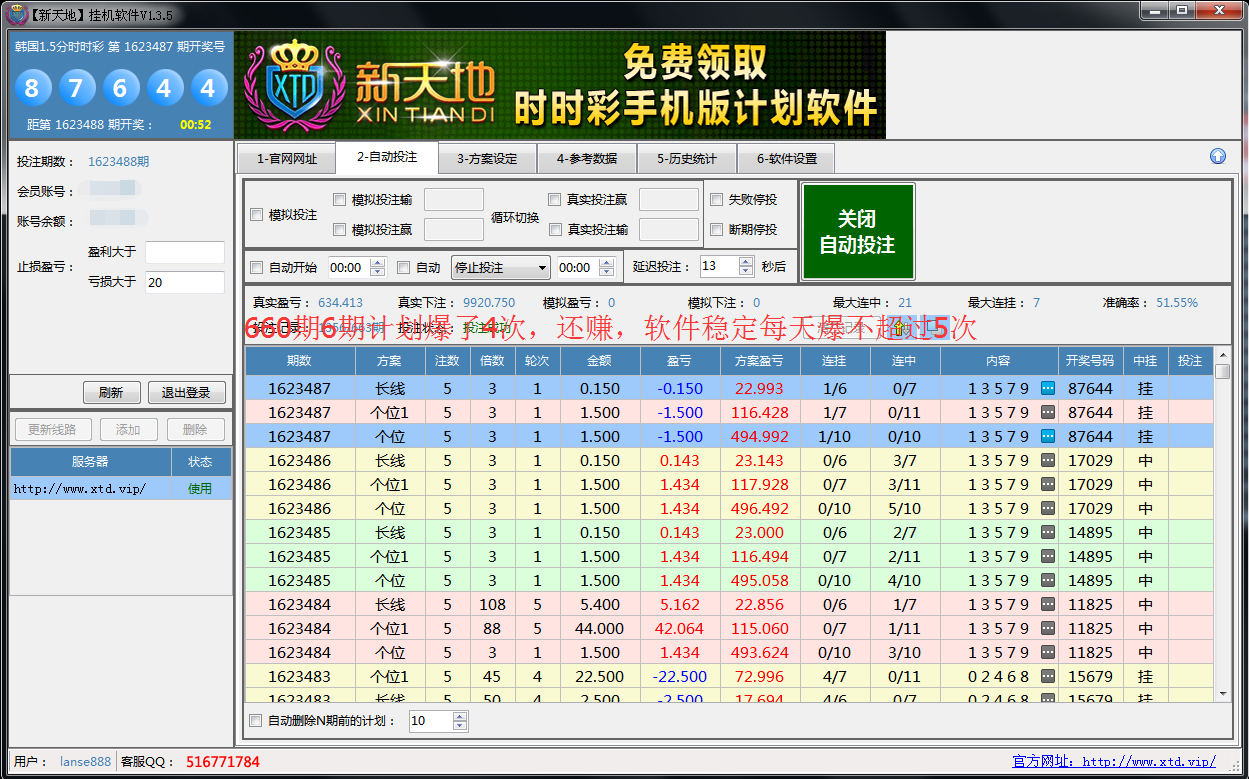
Task: Check the 自动 checkbox before 停止投注
Action: pos(404,267)
